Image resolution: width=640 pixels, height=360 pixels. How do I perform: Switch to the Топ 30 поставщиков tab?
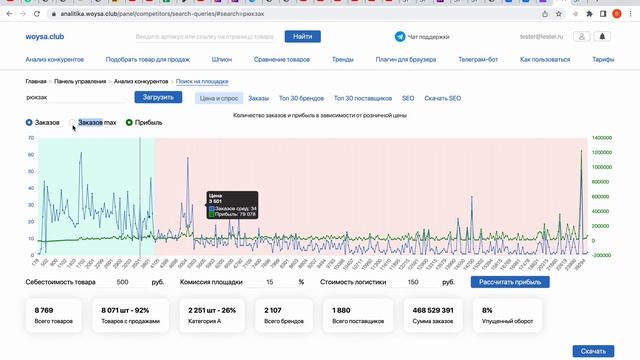click(x=363, y=98)
